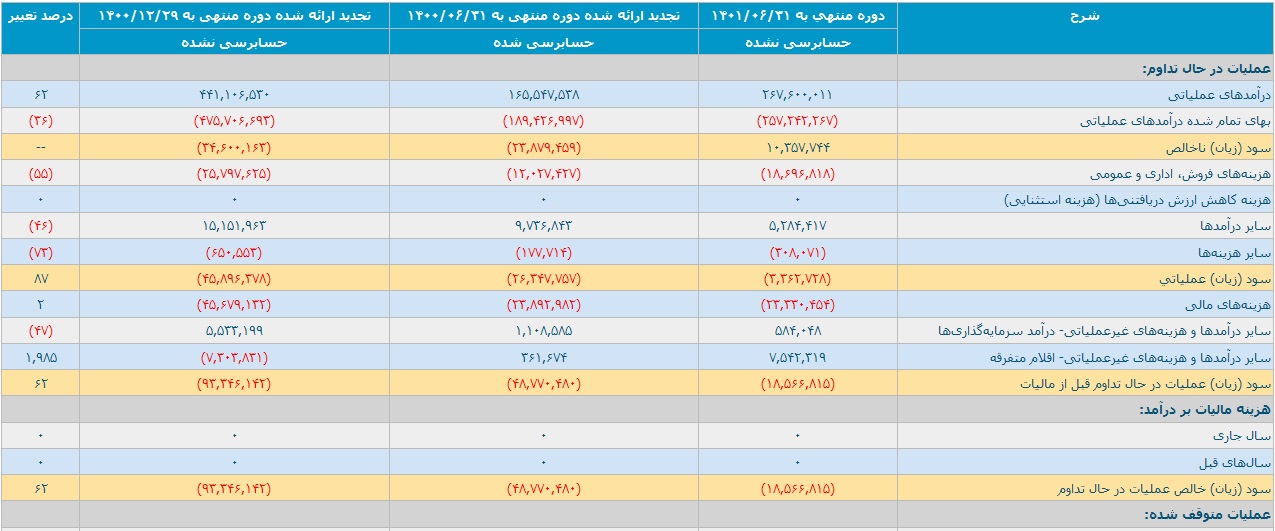Select the cell ۴۴۱,۱۰۶,۵۳۰

(234, 95)
